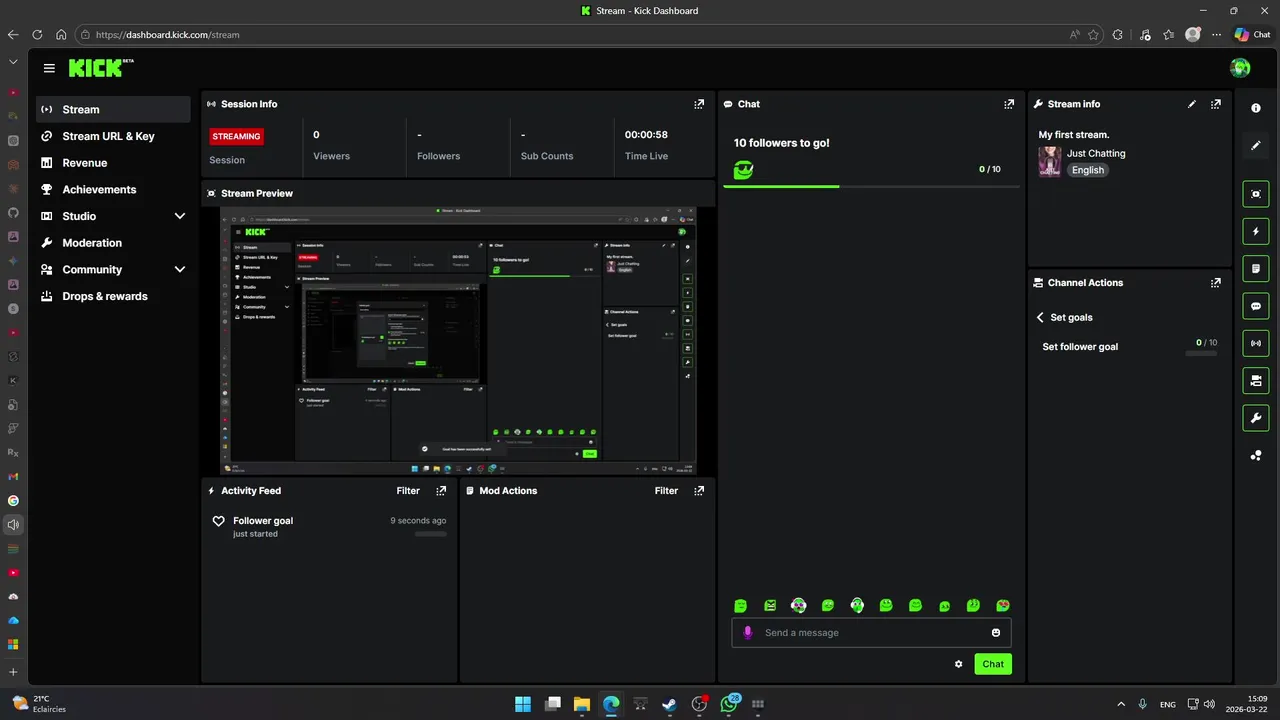Pop out the Chat panel

coord(1010,104)
